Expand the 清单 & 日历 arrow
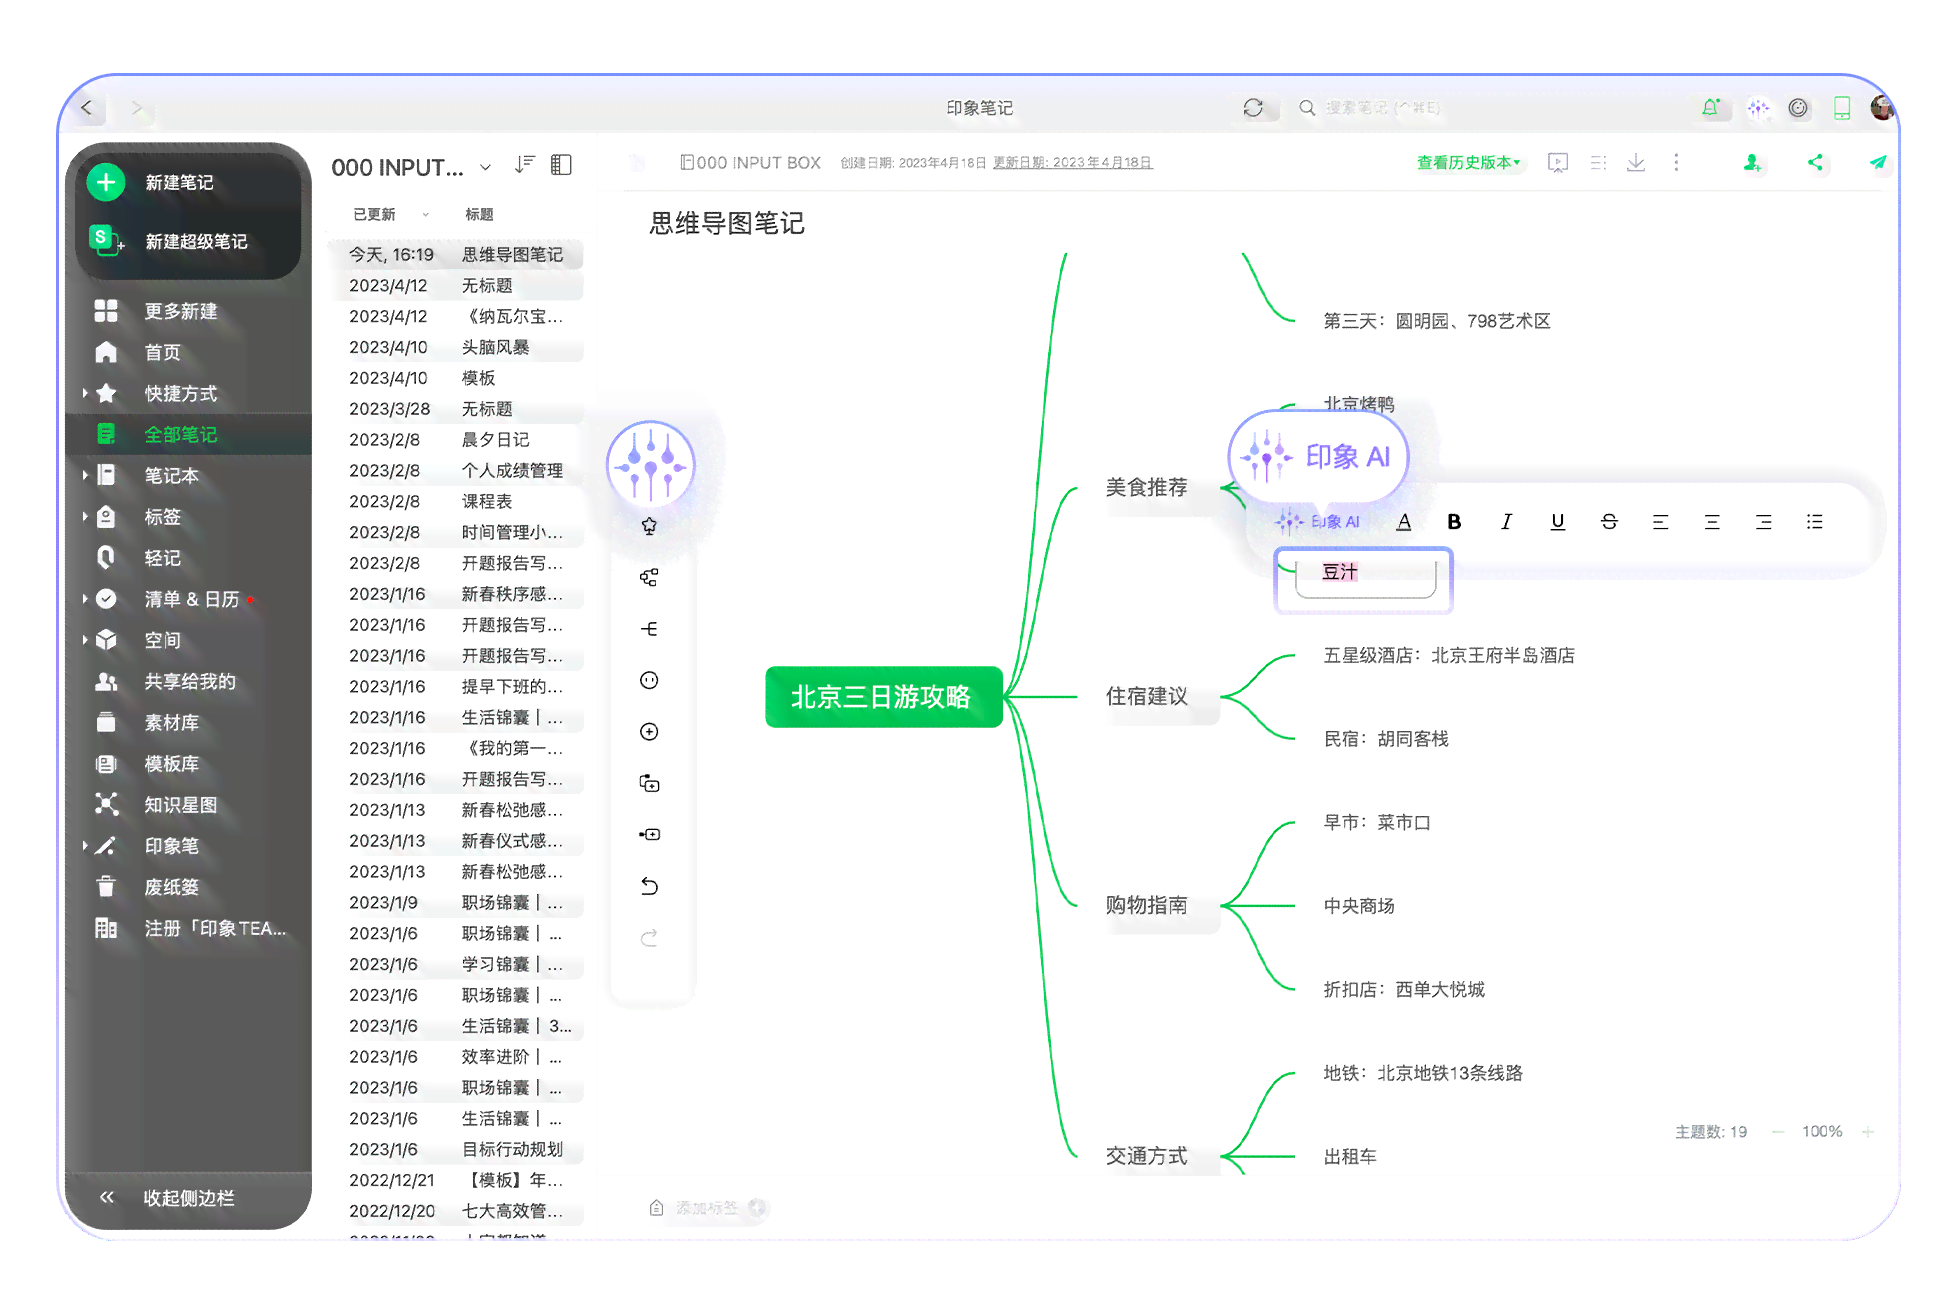Viewport: 1957px width, 1315px height. pyautogui.click(x=85, y=599)
